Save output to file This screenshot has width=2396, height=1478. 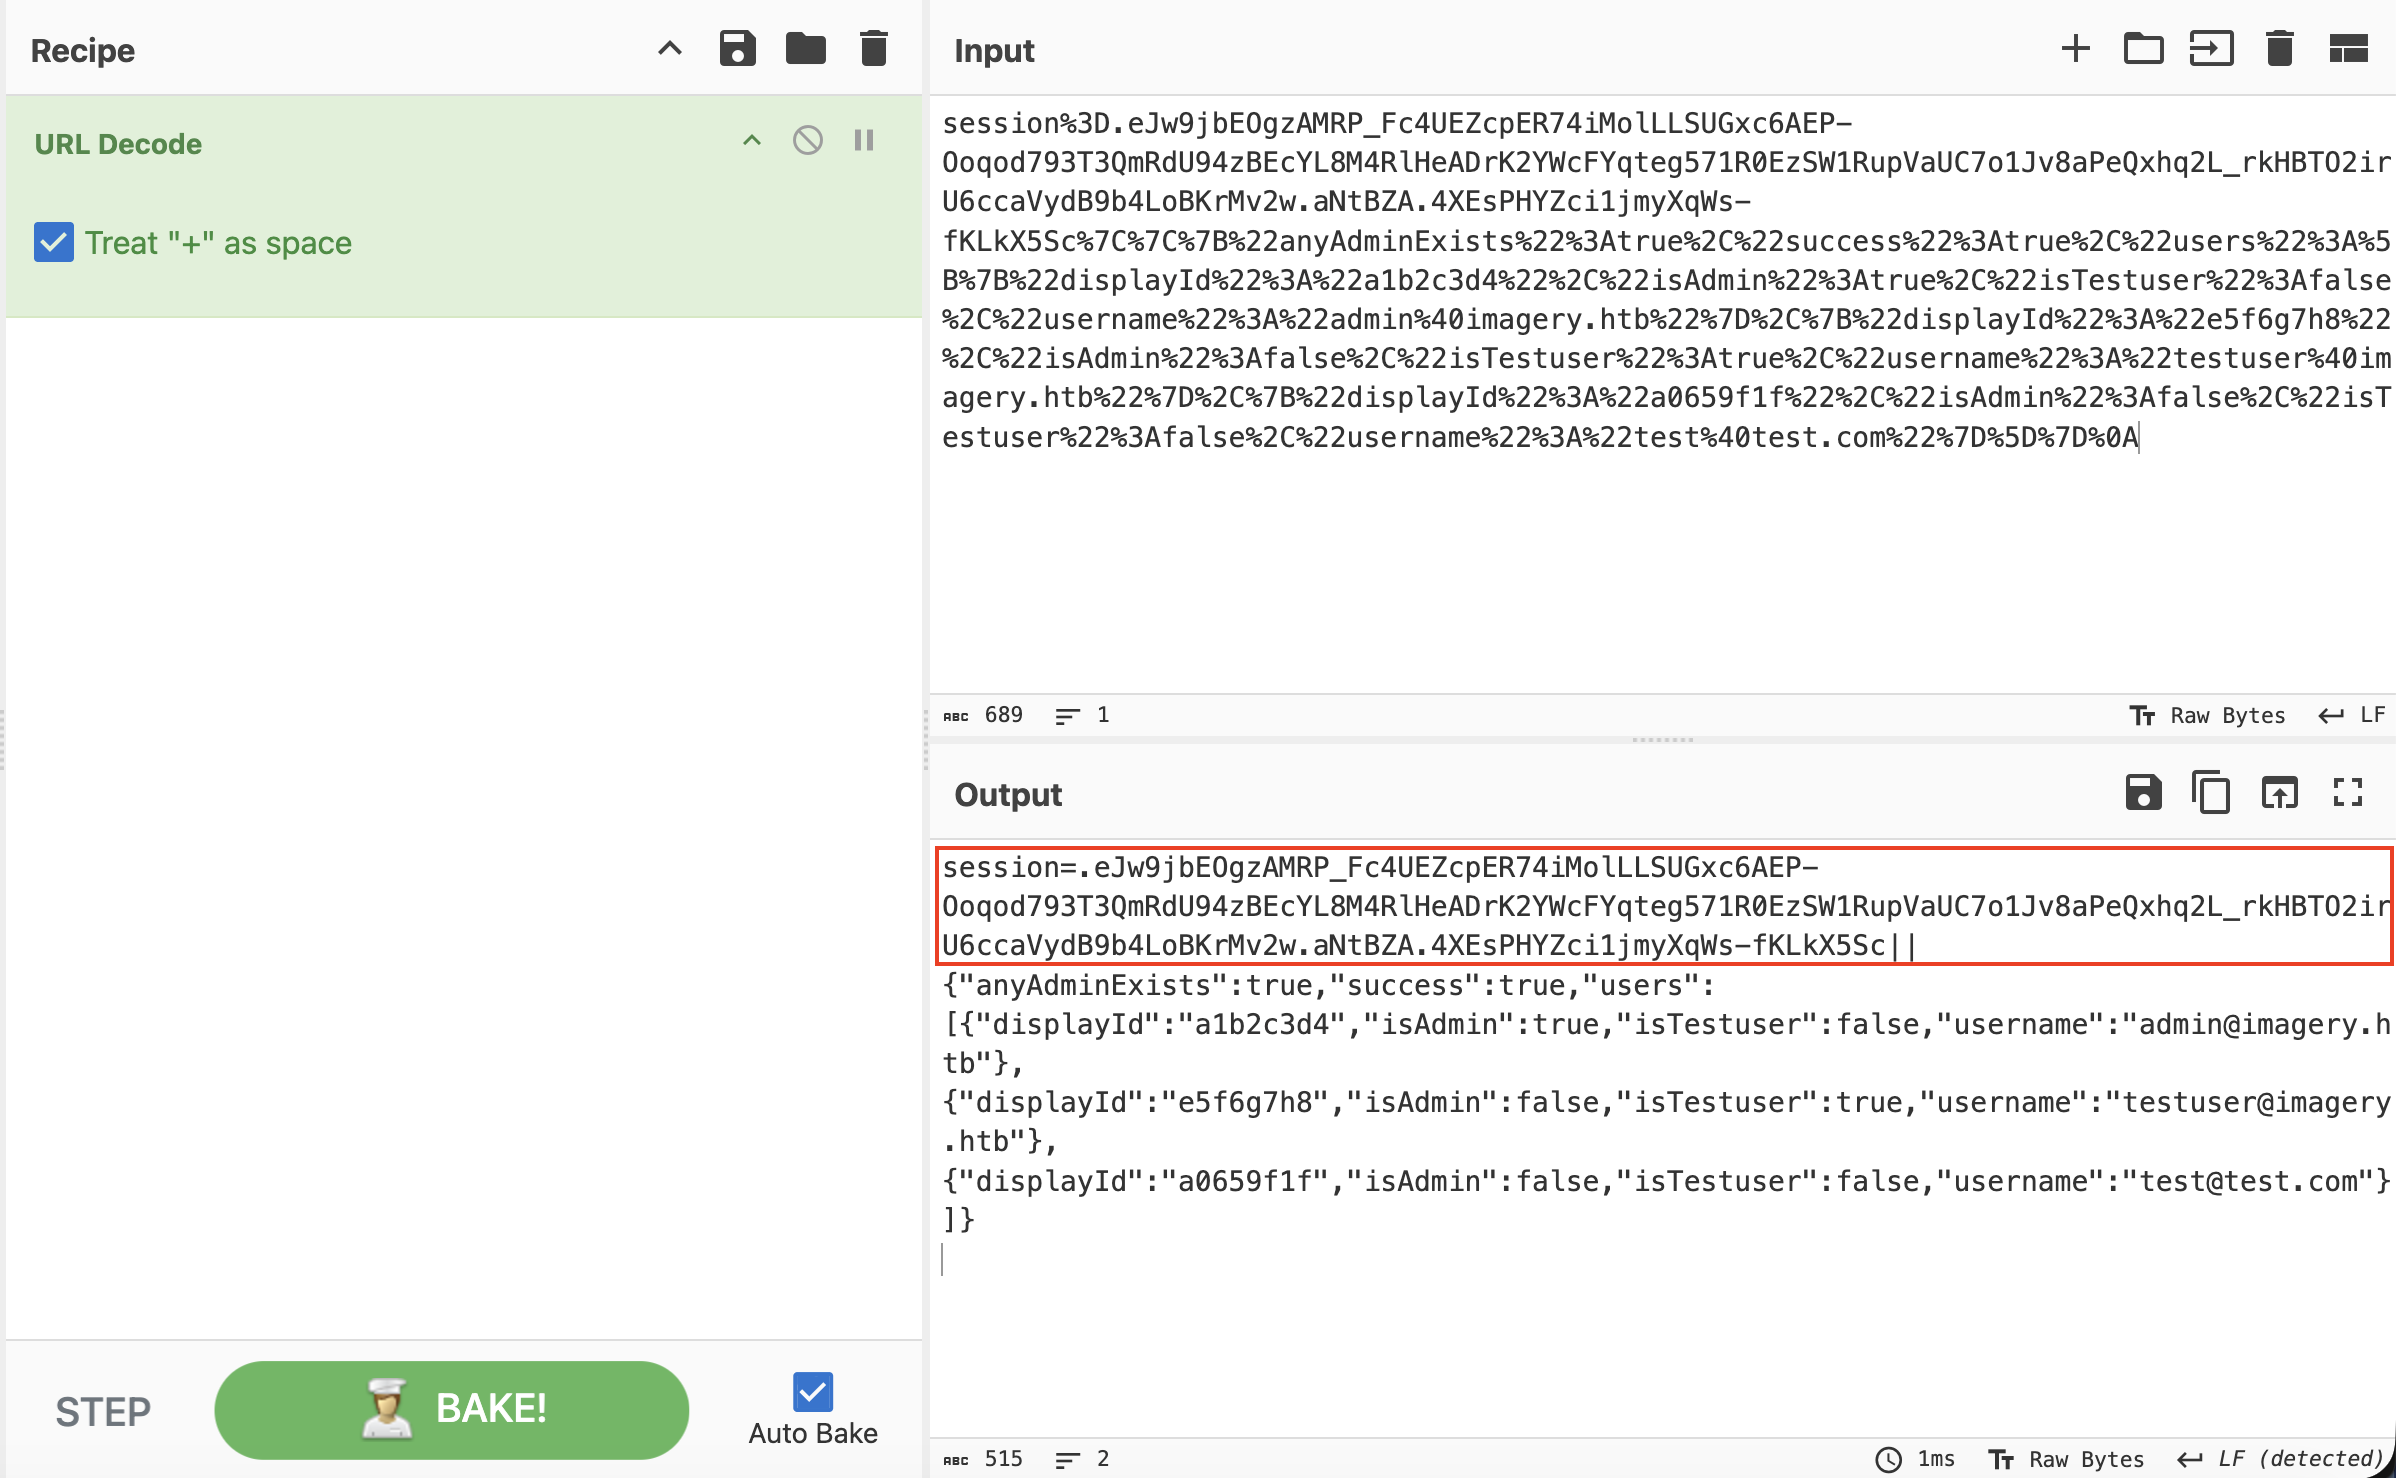[x=2143, y=793]
